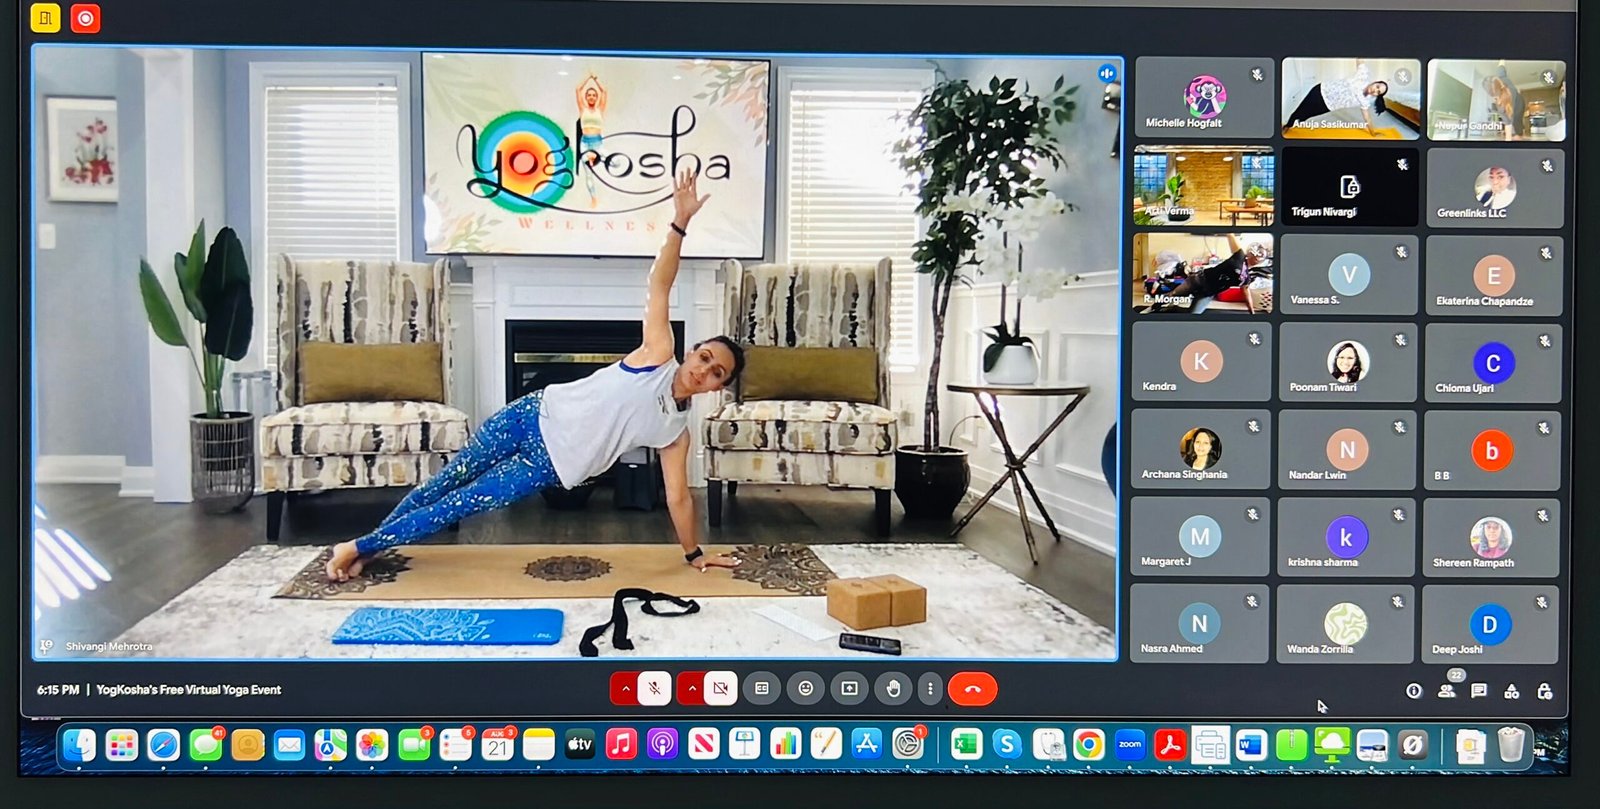Open Music app from the dock

621,745
